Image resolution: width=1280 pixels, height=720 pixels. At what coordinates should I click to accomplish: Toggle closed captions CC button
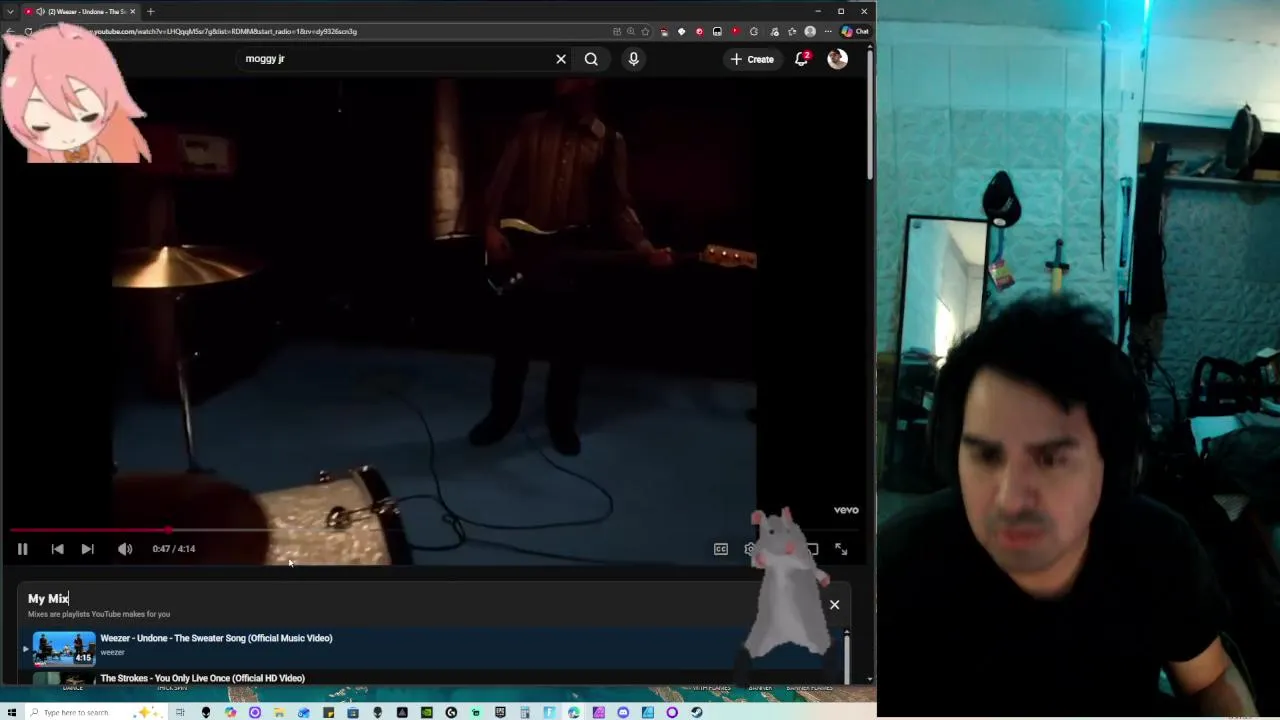pos(721,549)
